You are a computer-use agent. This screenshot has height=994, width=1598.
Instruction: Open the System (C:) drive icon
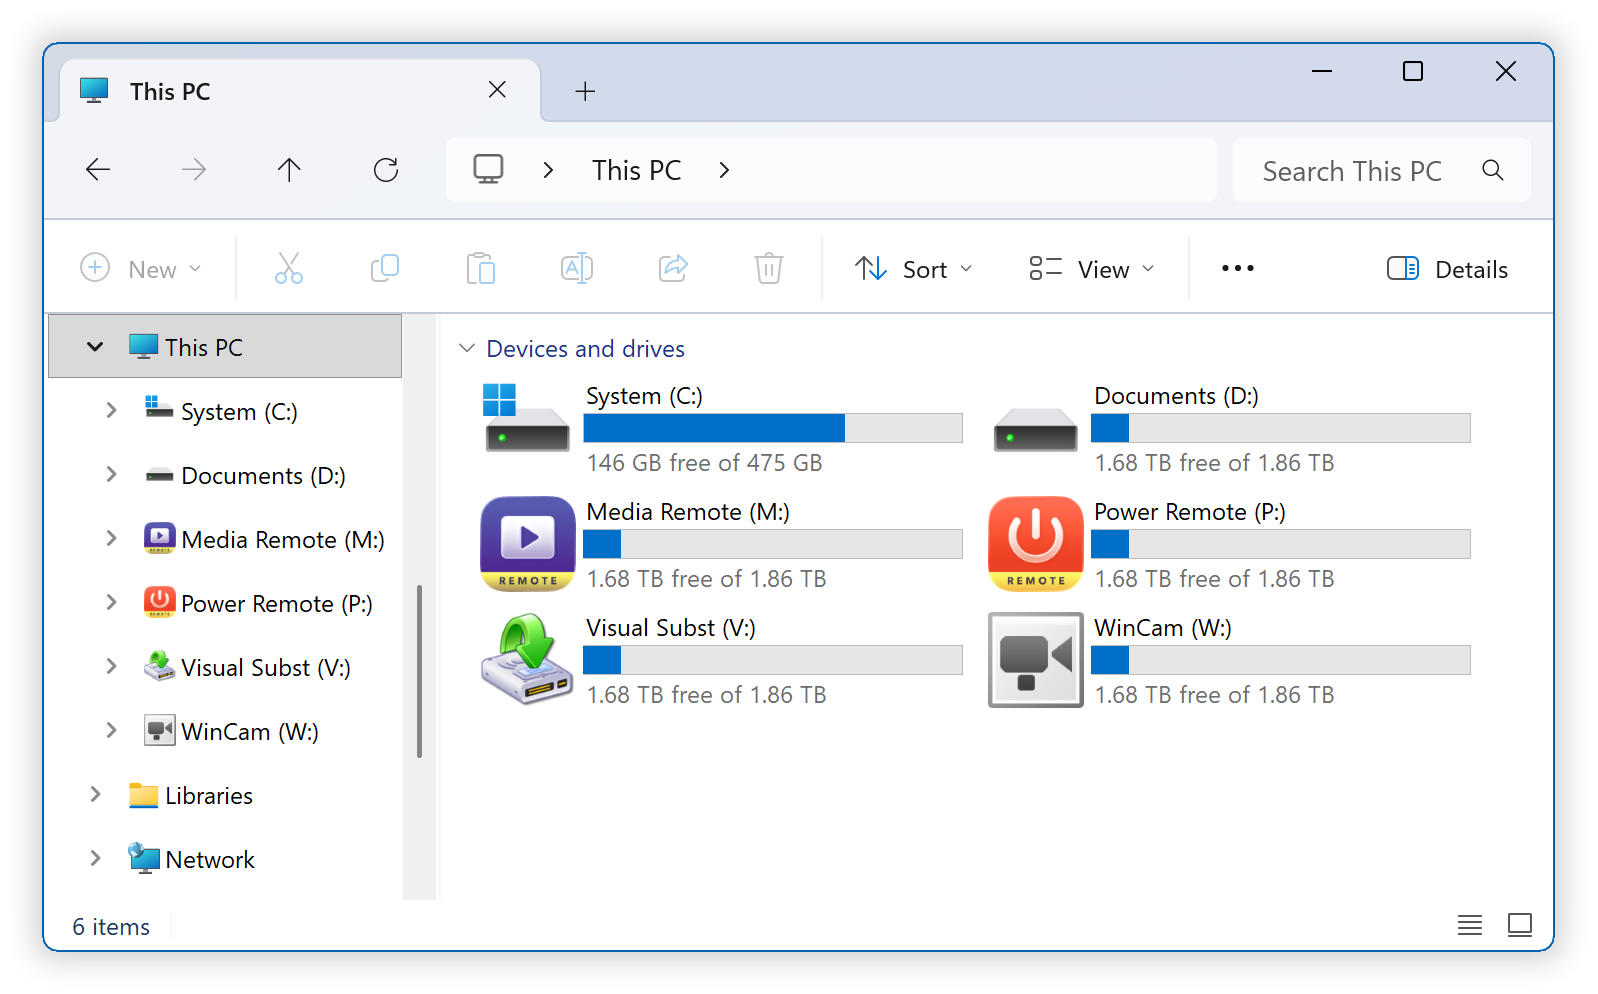527,418
